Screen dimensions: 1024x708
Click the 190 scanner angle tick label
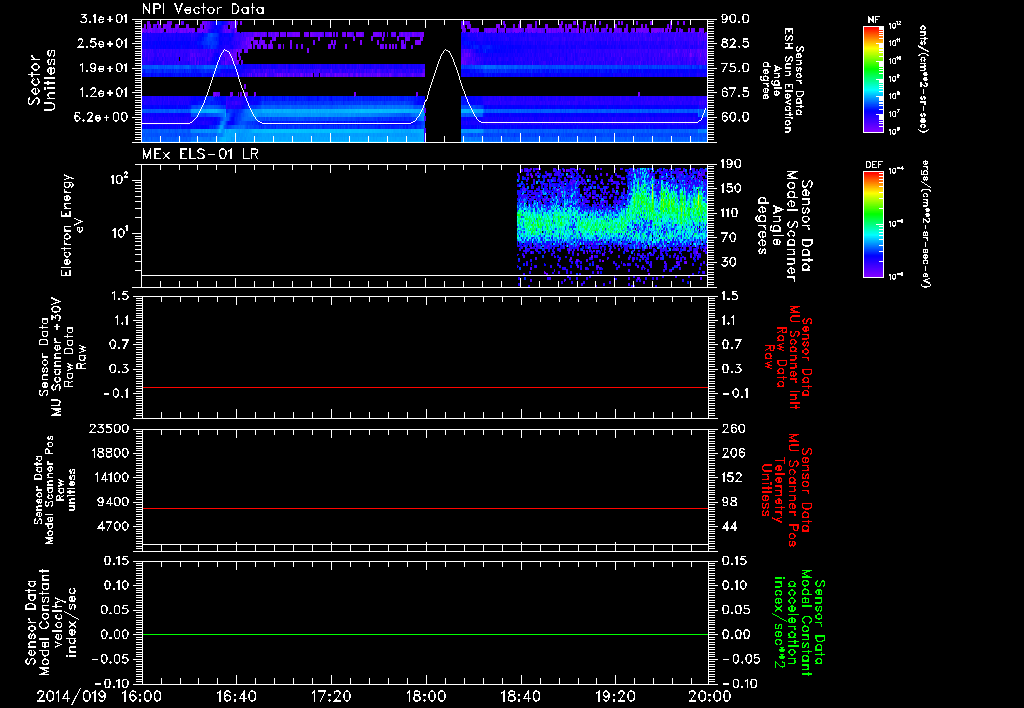coord(731,164)
